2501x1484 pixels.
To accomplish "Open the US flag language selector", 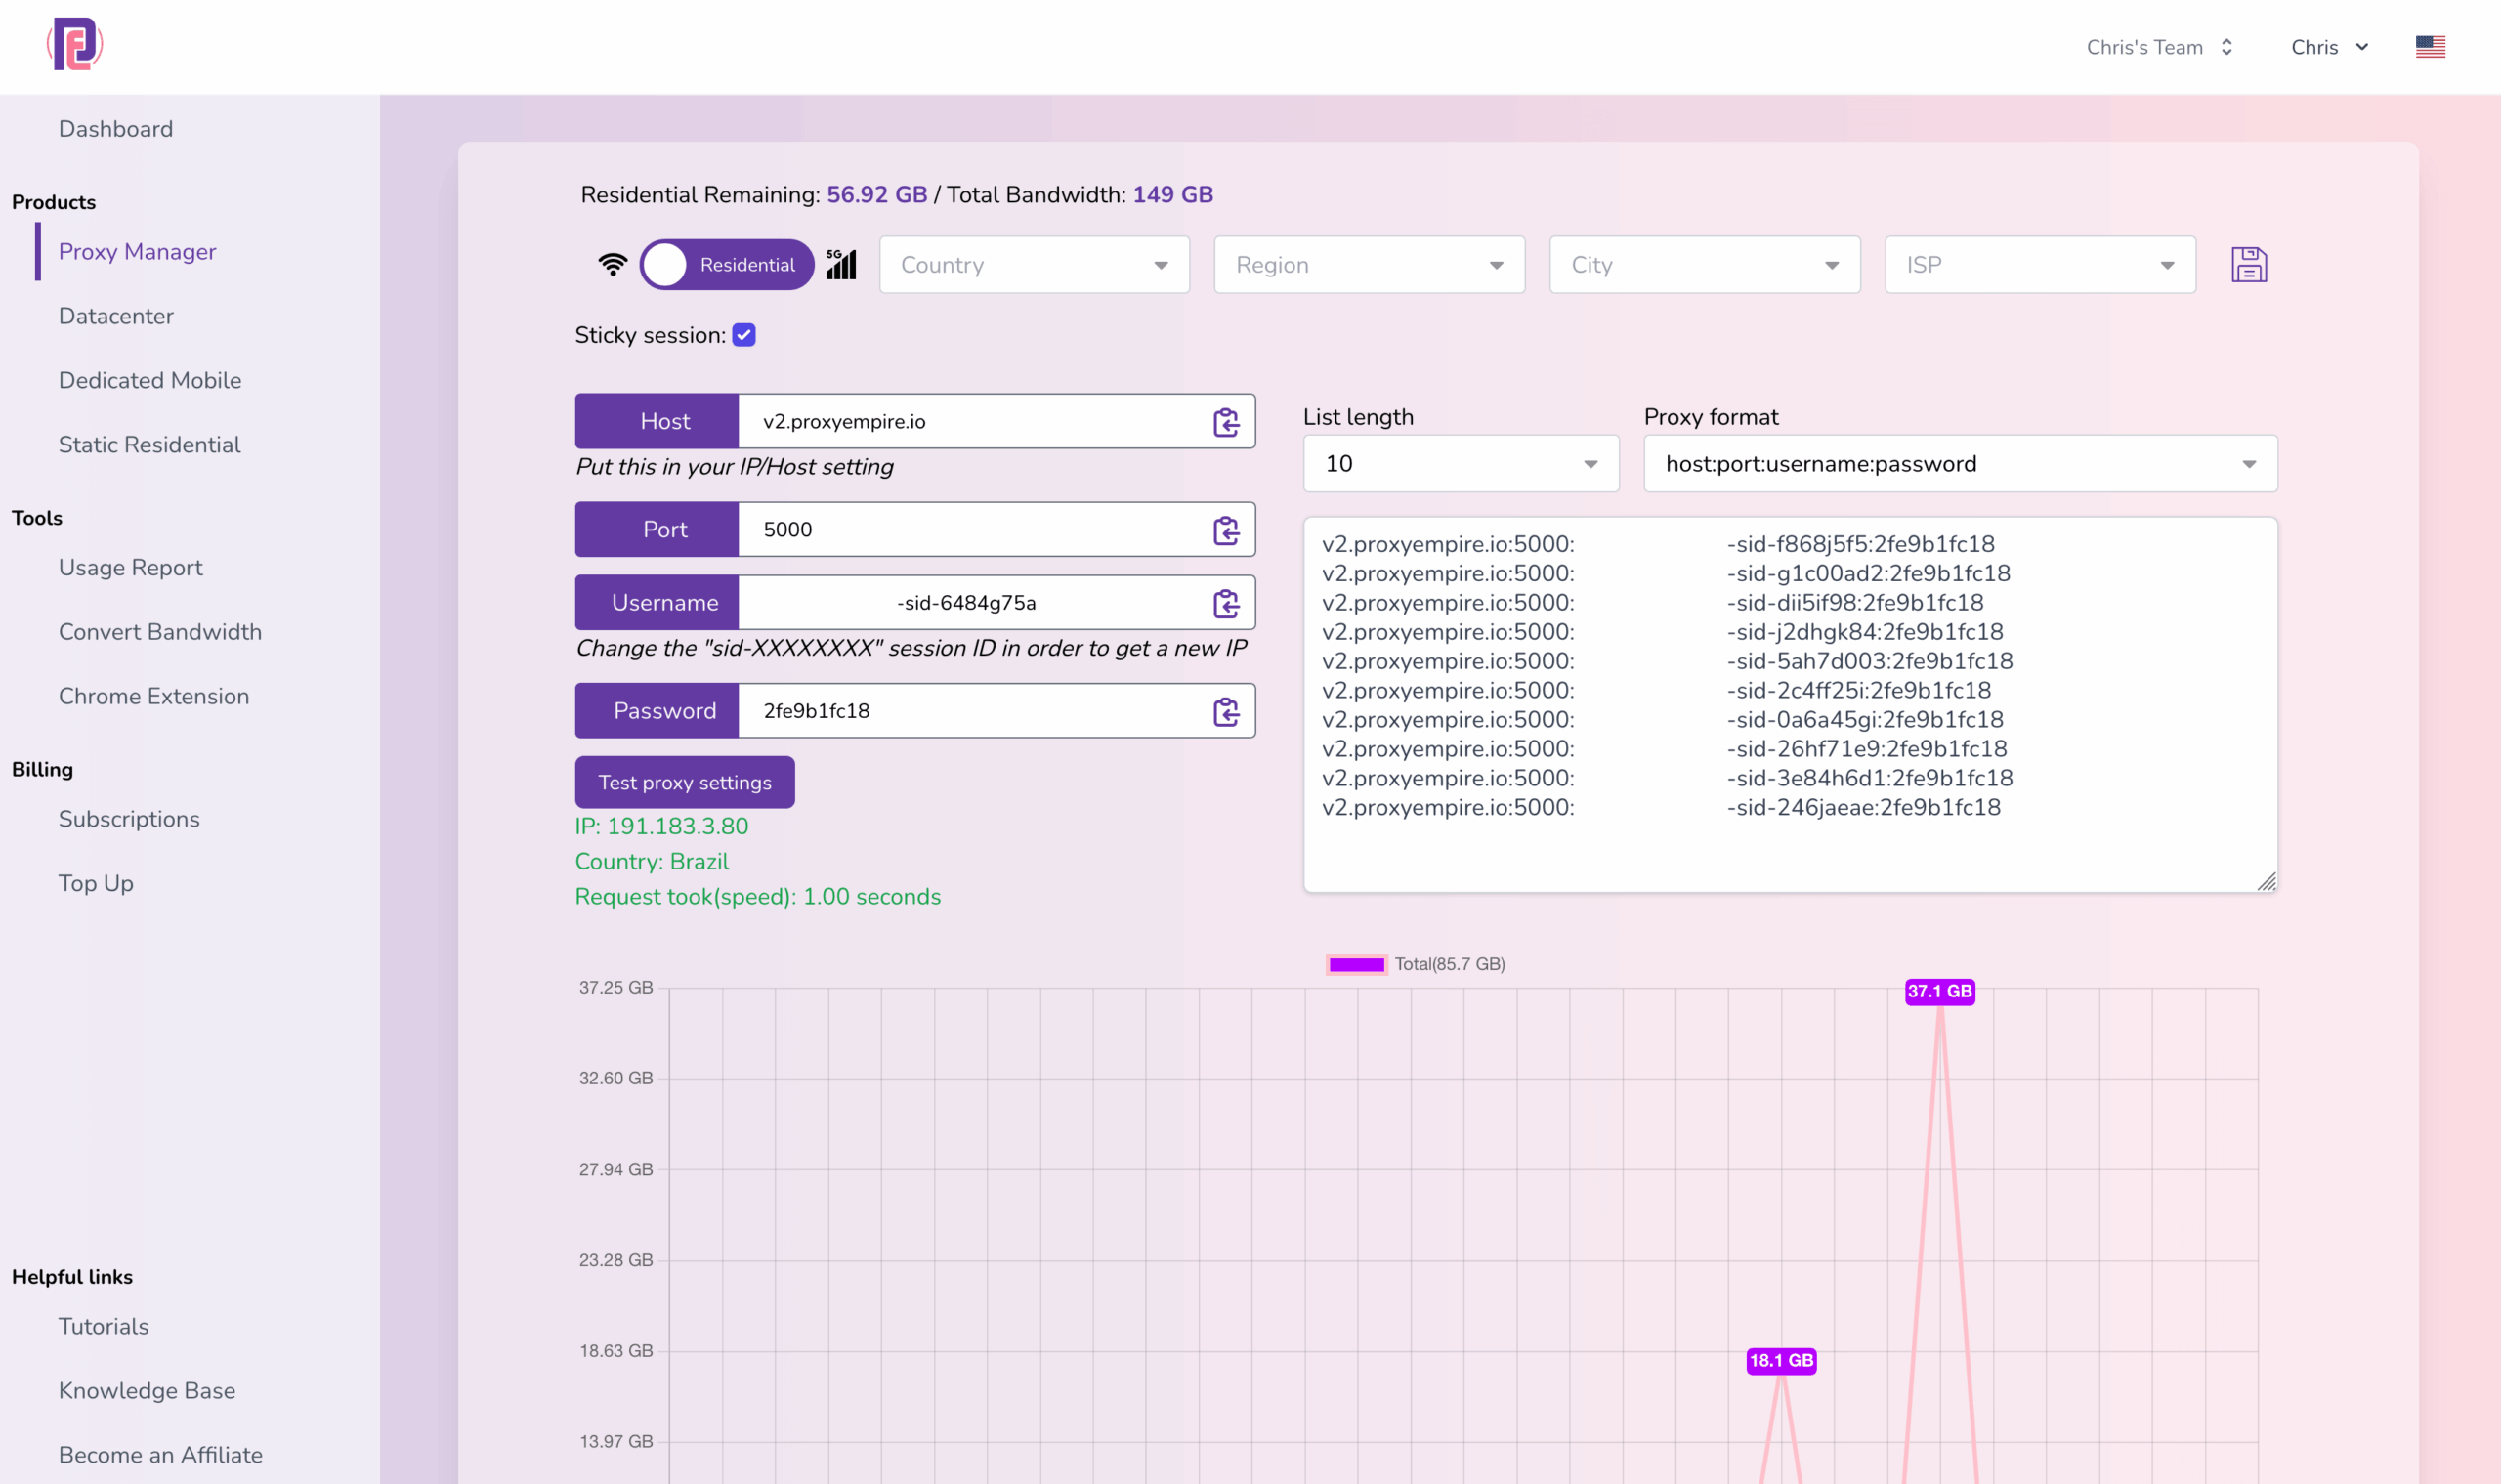I will 2431,47.
